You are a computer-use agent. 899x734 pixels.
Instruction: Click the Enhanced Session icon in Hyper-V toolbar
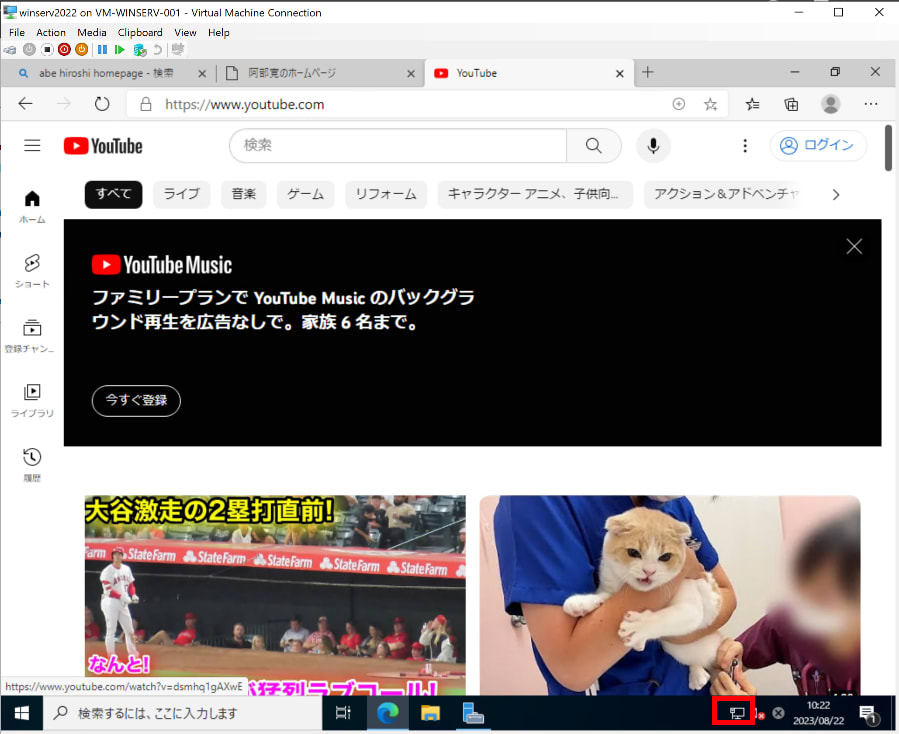click(178, 50)
